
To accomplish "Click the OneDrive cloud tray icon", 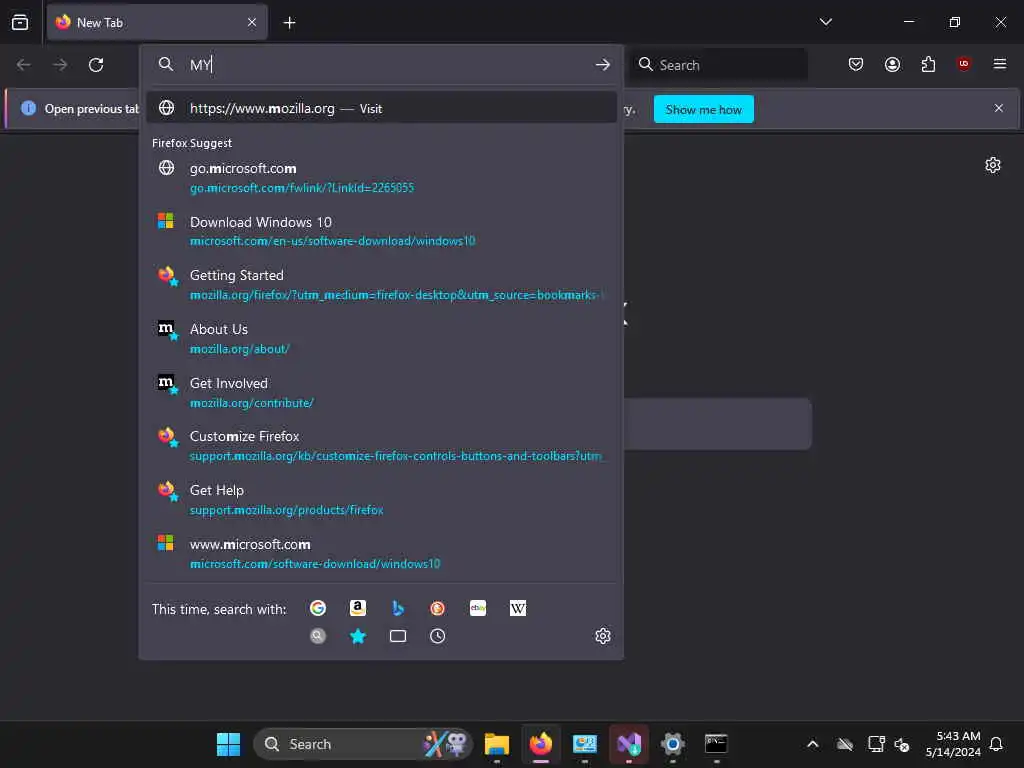I will pos(845,744).
